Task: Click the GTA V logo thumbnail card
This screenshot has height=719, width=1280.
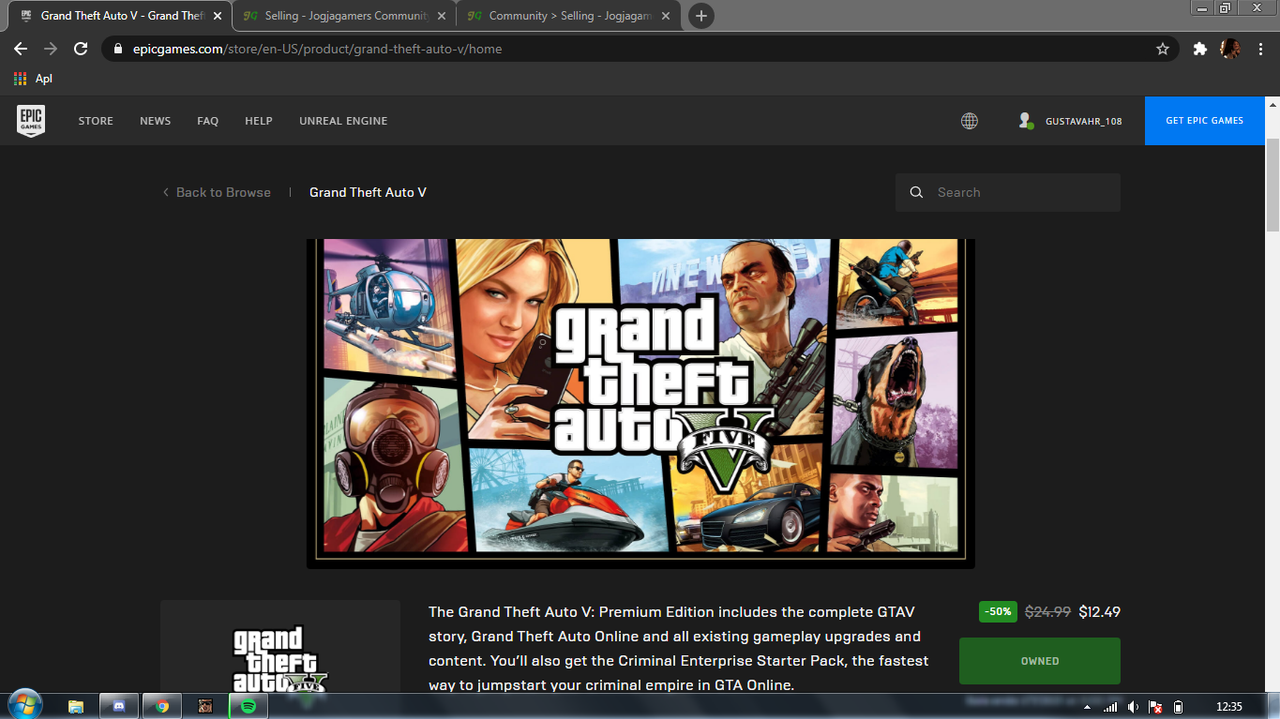Action: coord(280,647)
